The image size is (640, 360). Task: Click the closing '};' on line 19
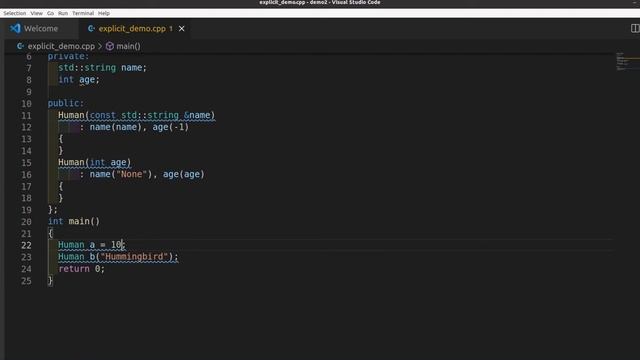tap(53, 210)
